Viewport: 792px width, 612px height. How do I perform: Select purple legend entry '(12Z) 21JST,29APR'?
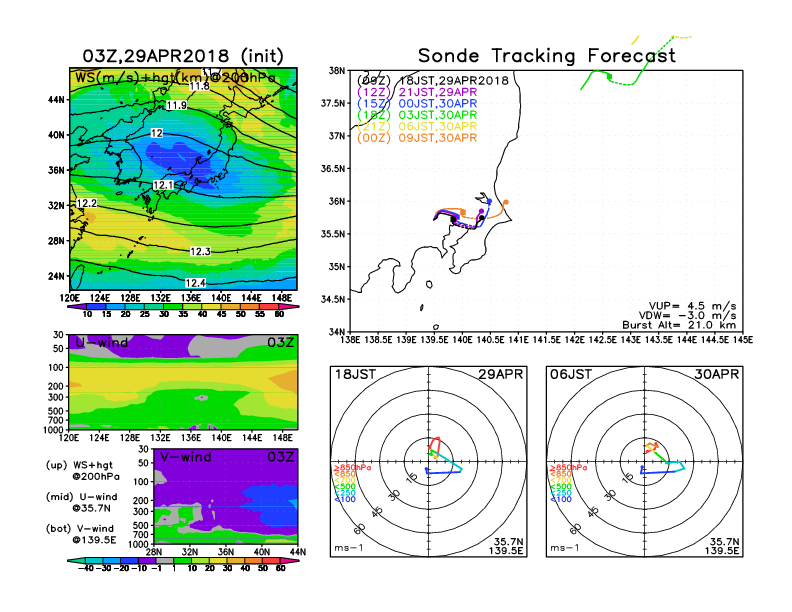[417, 92]
